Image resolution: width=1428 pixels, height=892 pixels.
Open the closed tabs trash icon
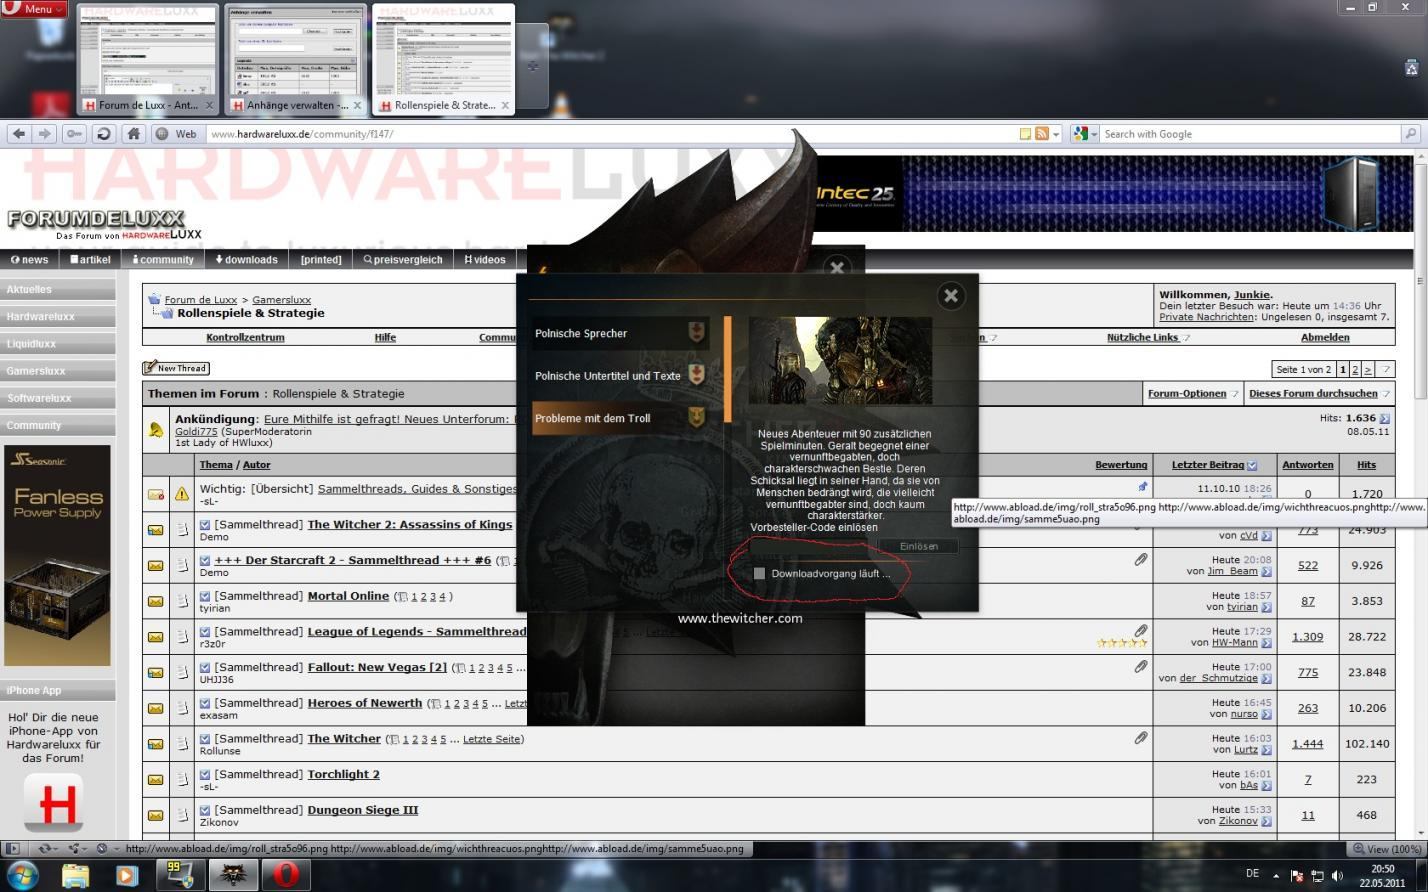pyautogui.click(x=1411, y=68)
